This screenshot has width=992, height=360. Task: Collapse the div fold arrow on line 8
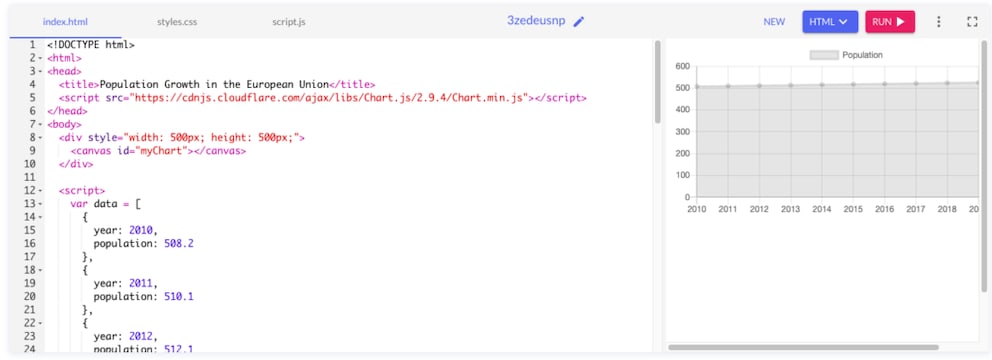tap(40, 138)
